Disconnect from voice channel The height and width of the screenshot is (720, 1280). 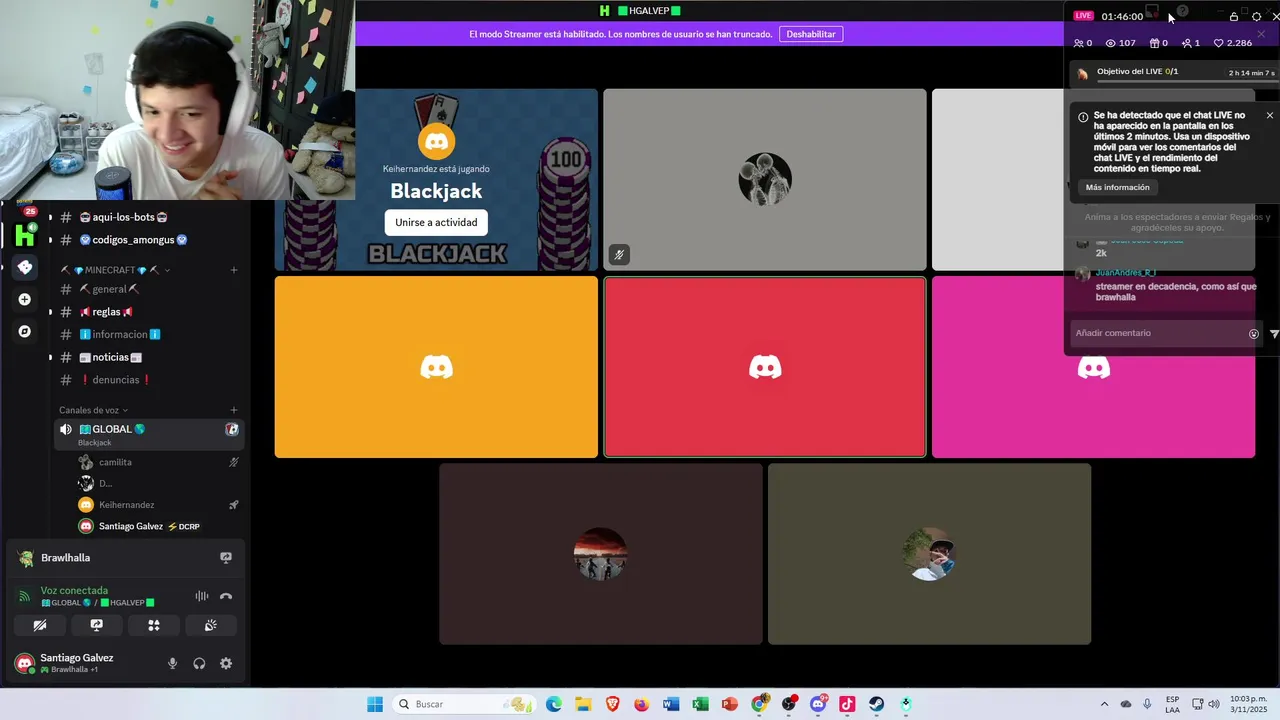[x=226, y=596]
